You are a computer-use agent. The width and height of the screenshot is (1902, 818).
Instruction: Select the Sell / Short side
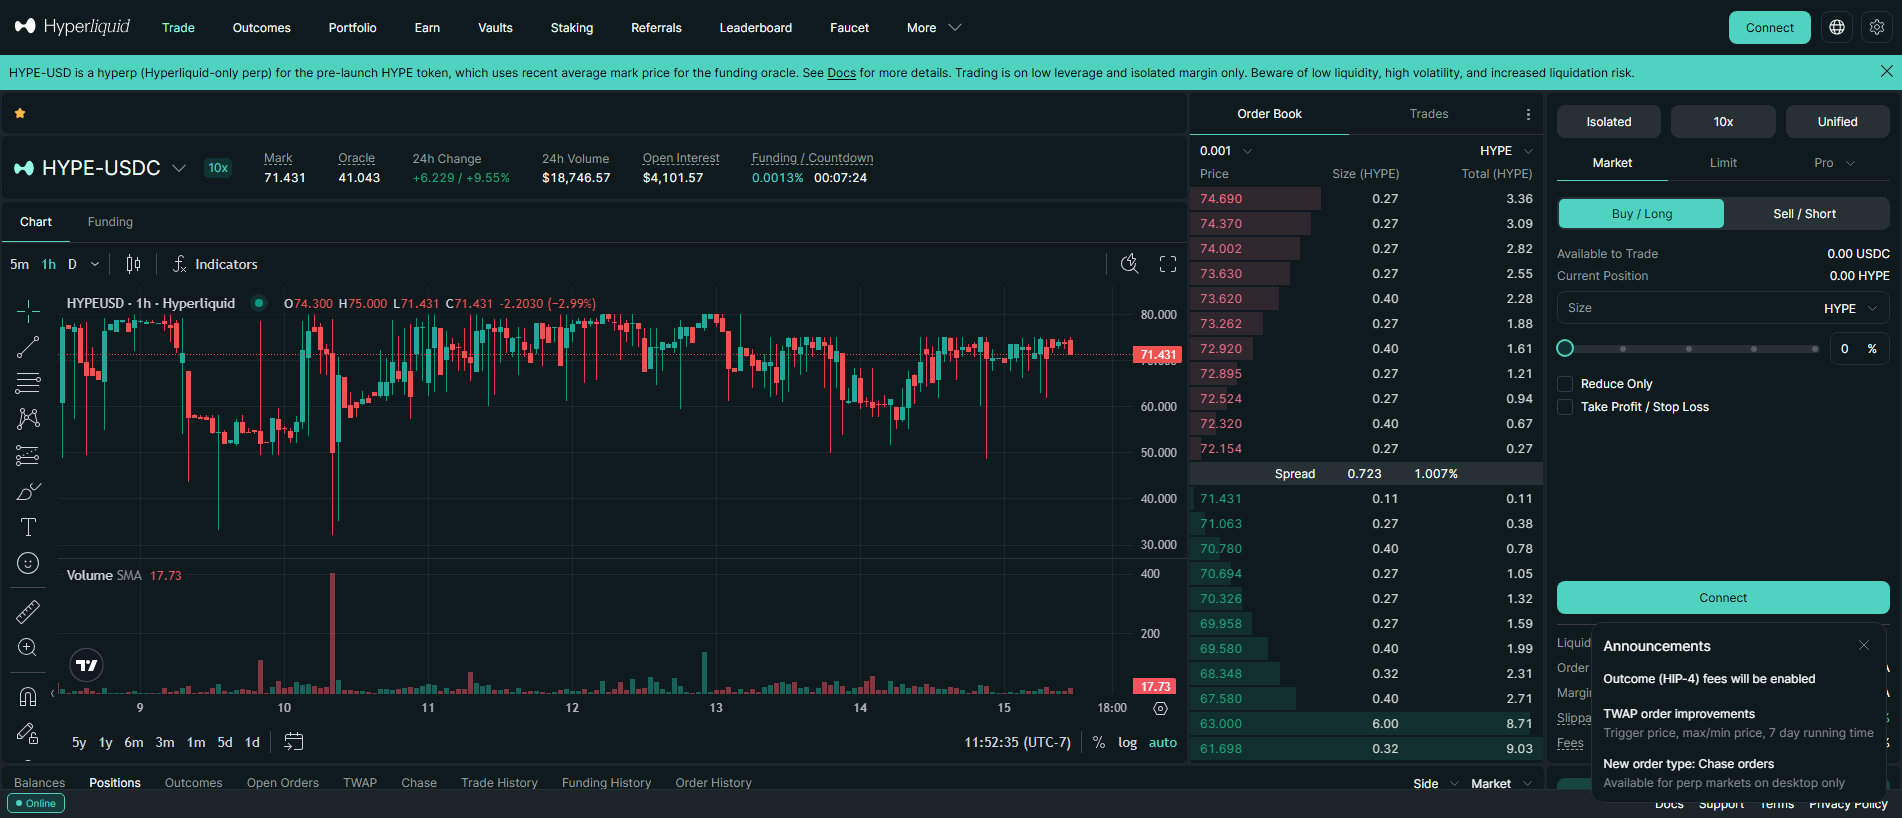coord(1805,213)
